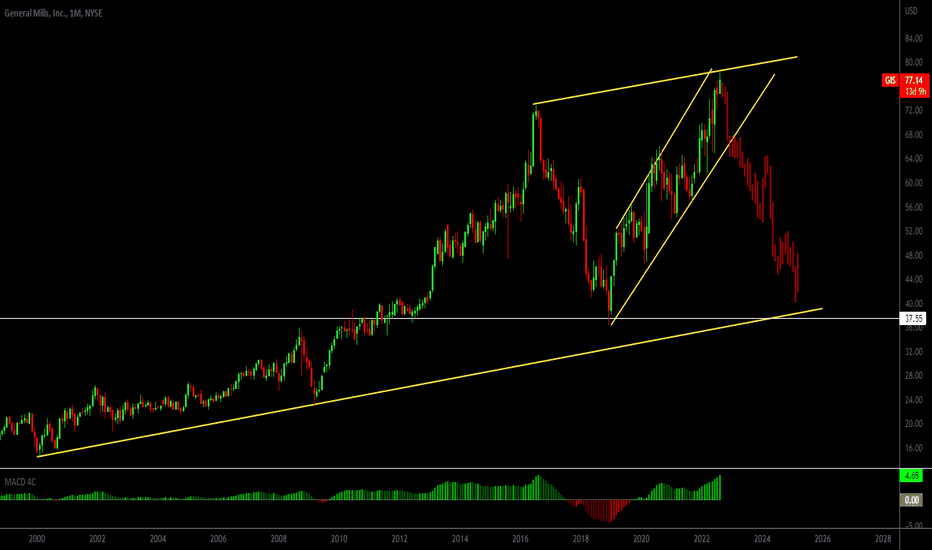The width and height of the screenshot is (932, 550).
Task: Click the 28.00 price axis label
Action: (914, 375)
